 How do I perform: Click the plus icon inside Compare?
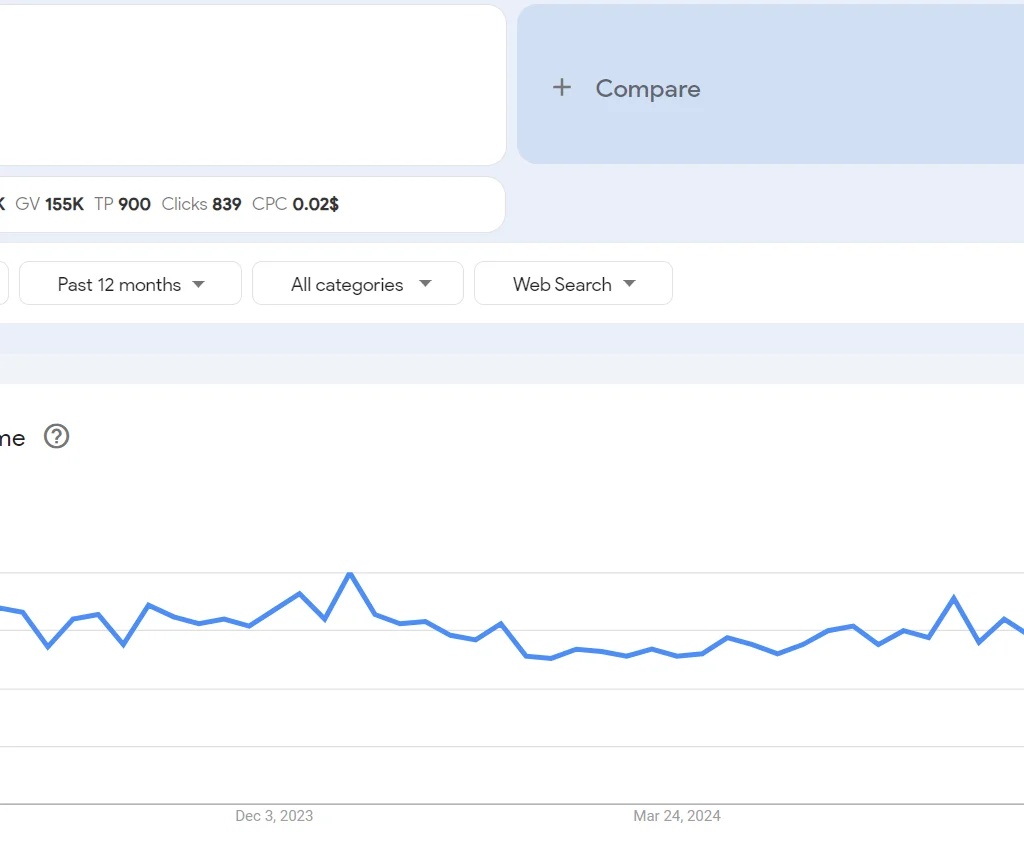coord(562,88)
